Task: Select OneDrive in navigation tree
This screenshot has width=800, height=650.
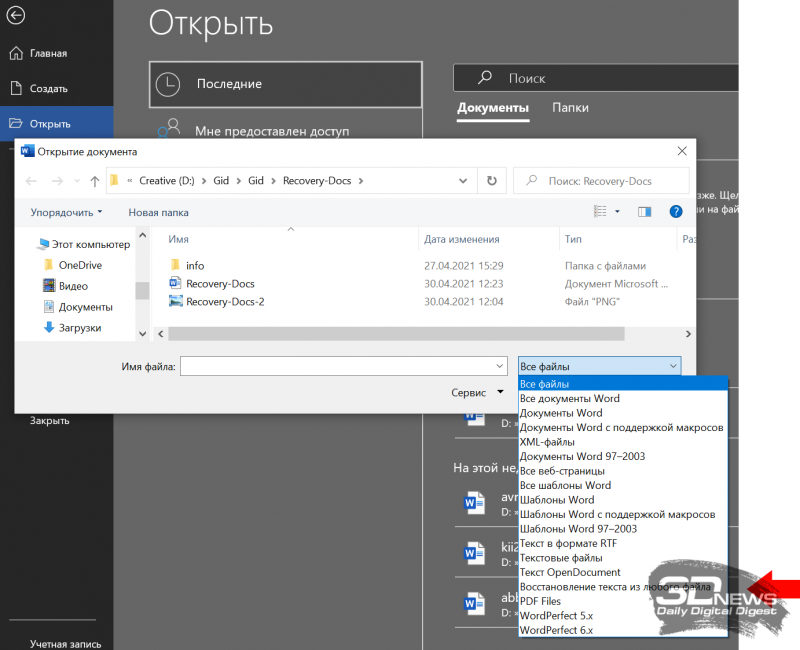Action: pos(73,265)
